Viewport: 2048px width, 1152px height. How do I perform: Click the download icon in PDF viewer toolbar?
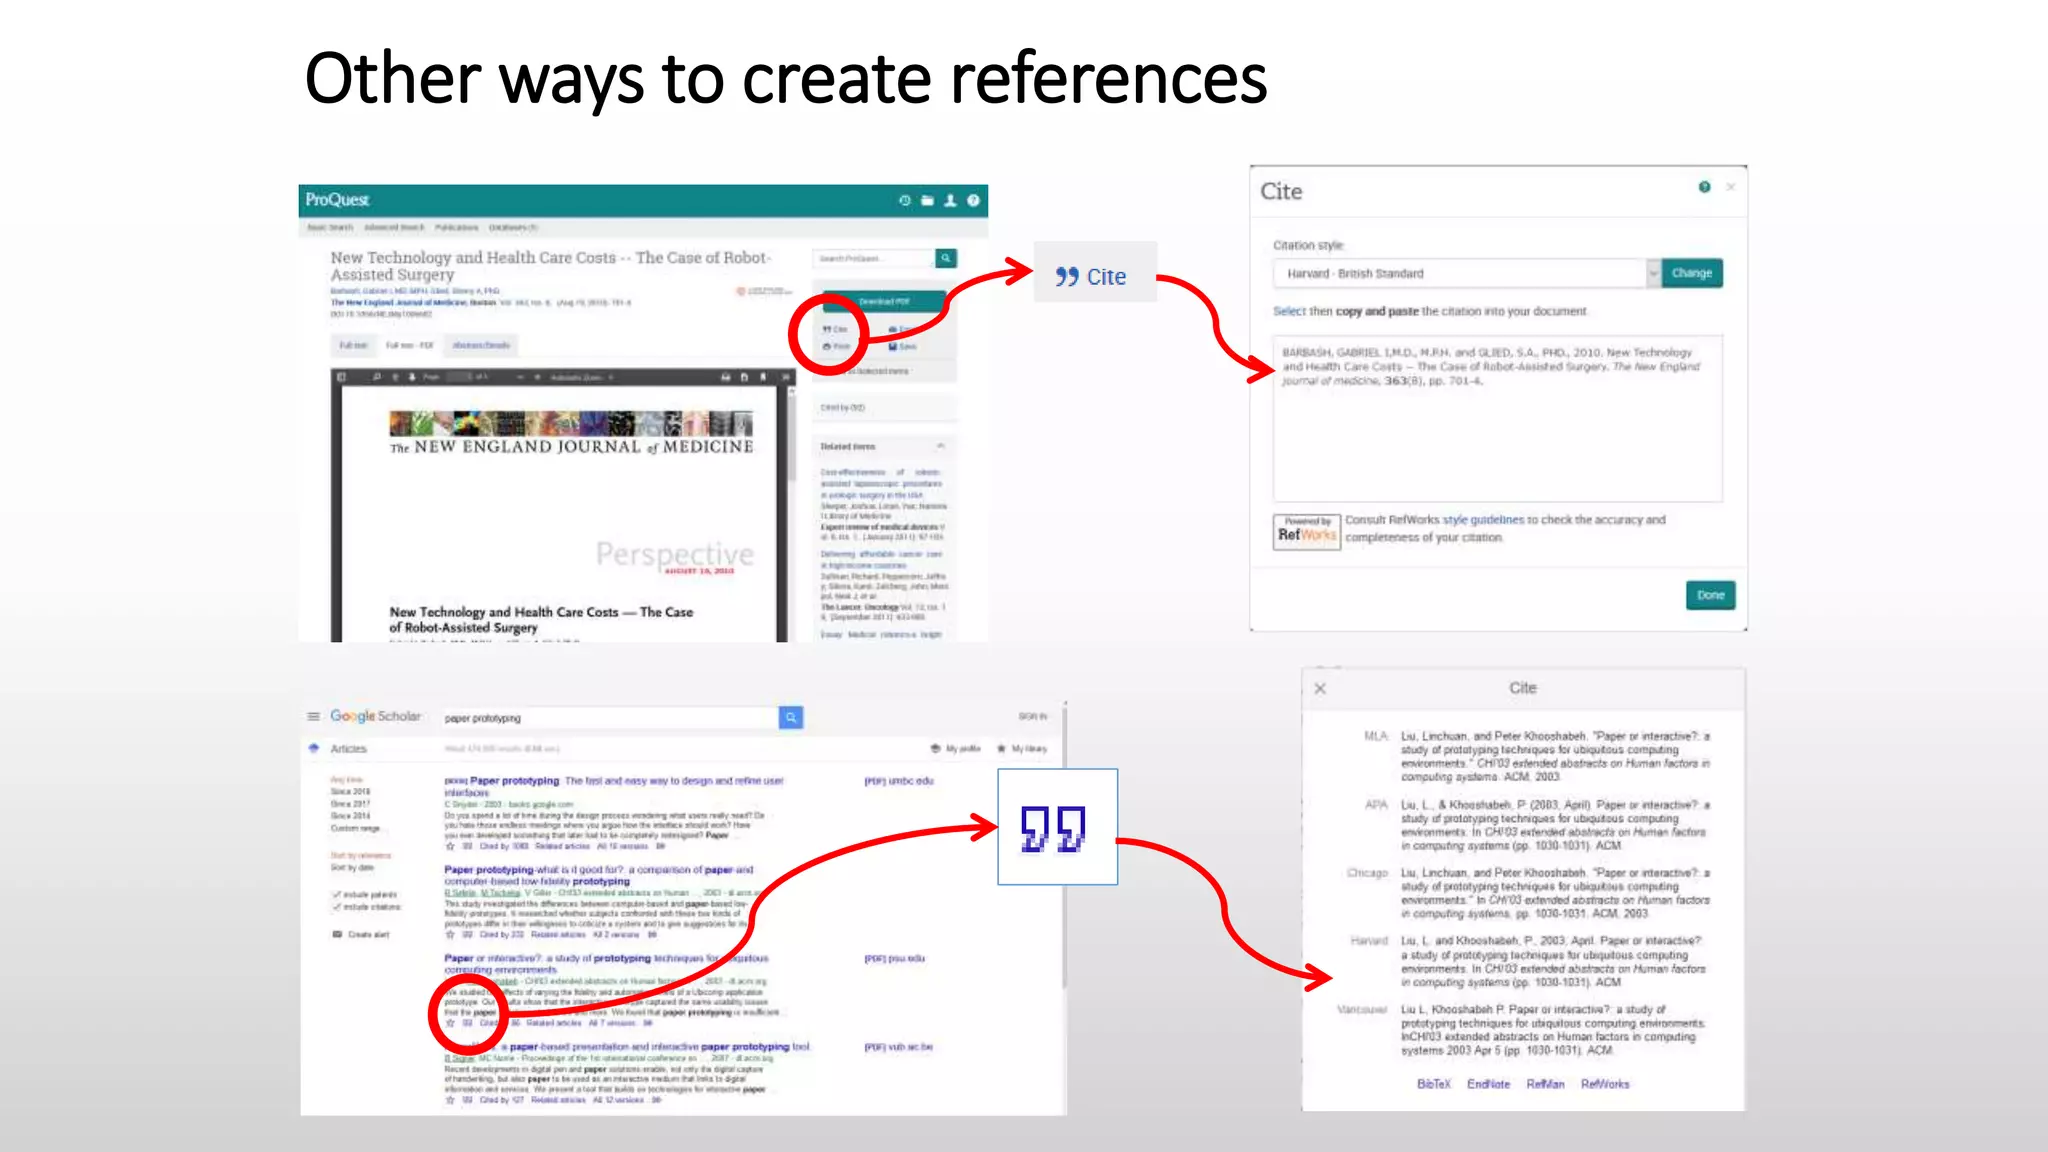click(744, 377)
